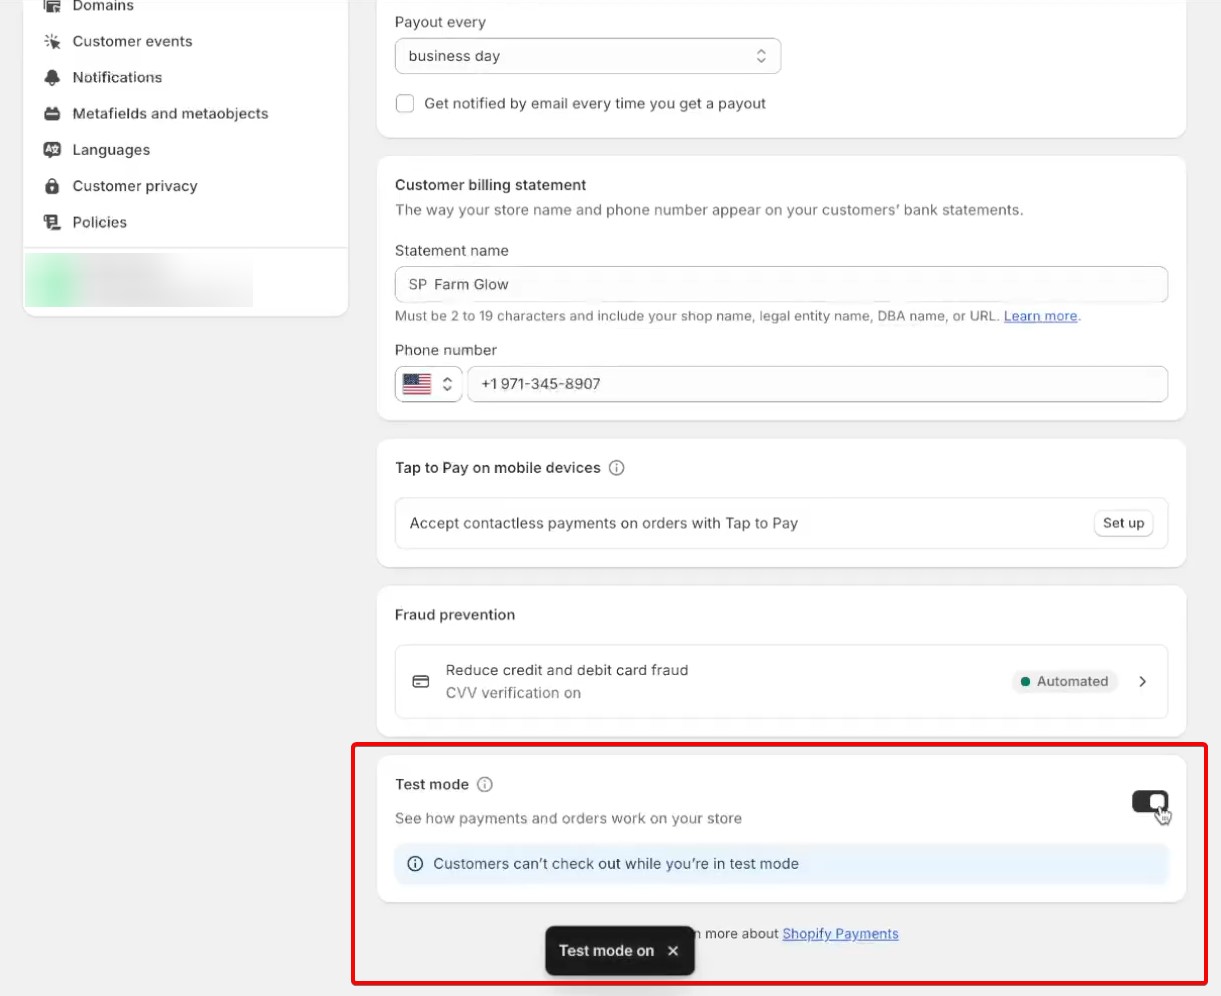The height and width of the screenshot is (996, 1221).
Task: Open the Payout every dropdown
Action: click(588, 56)
